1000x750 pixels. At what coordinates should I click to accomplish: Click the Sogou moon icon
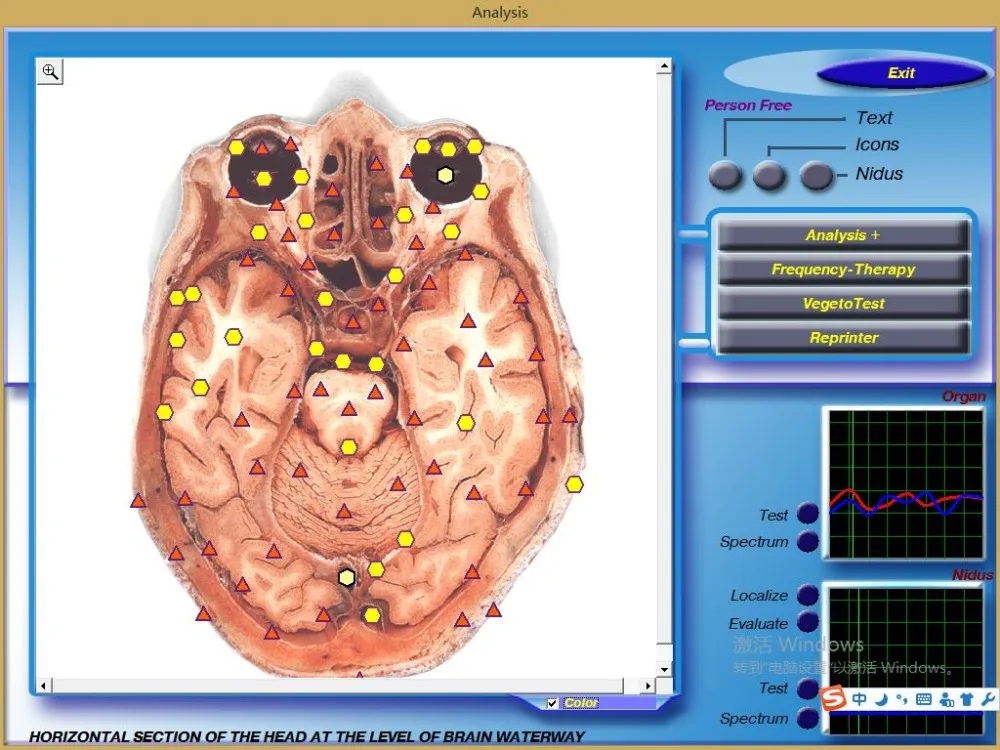pyautogui.click(x=880, y=699)
